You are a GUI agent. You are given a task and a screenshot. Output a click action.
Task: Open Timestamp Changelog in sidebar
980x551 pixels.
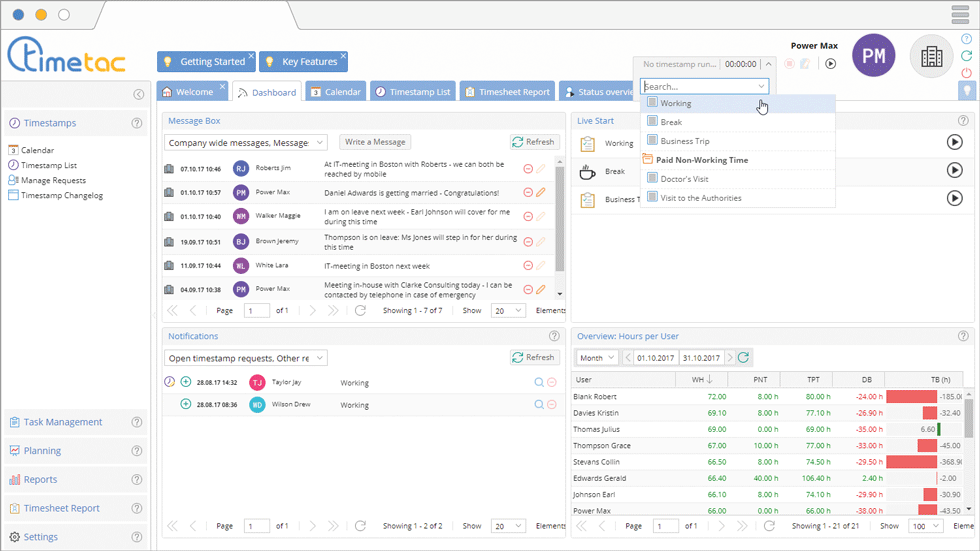56,195
